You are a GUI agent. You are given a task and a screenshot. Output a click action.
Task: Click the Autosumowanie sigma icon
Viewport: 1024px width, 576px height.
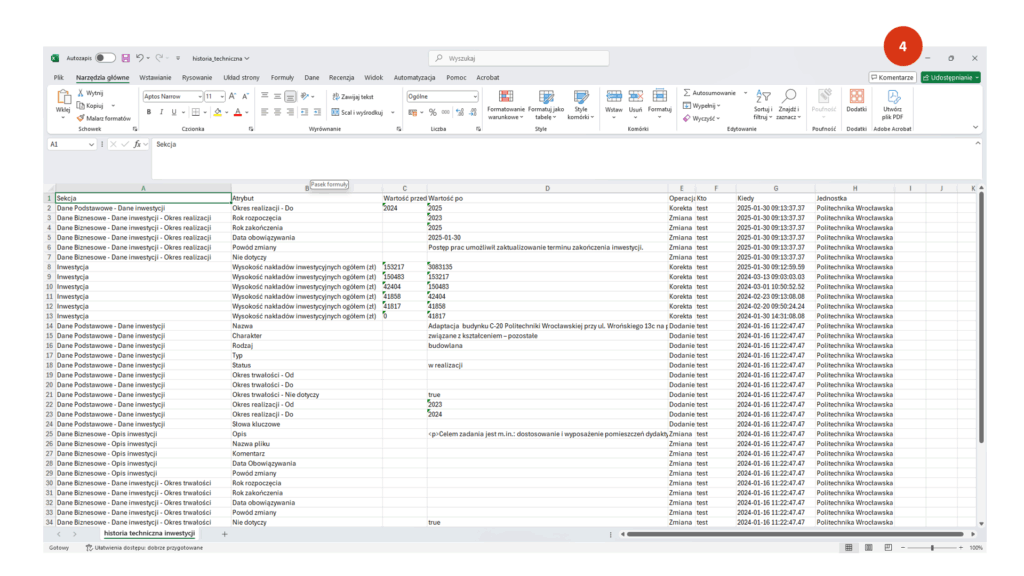pyautogui.click(x=687, y=93)
